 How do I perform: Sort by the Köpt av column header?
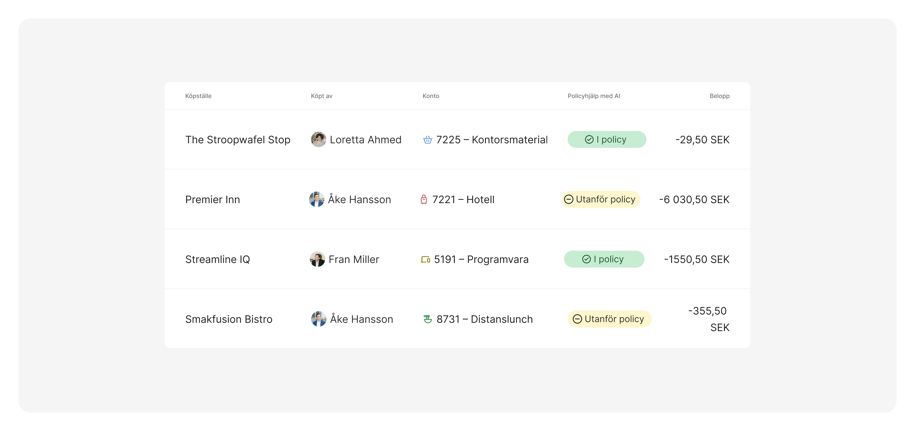(321, 96)
